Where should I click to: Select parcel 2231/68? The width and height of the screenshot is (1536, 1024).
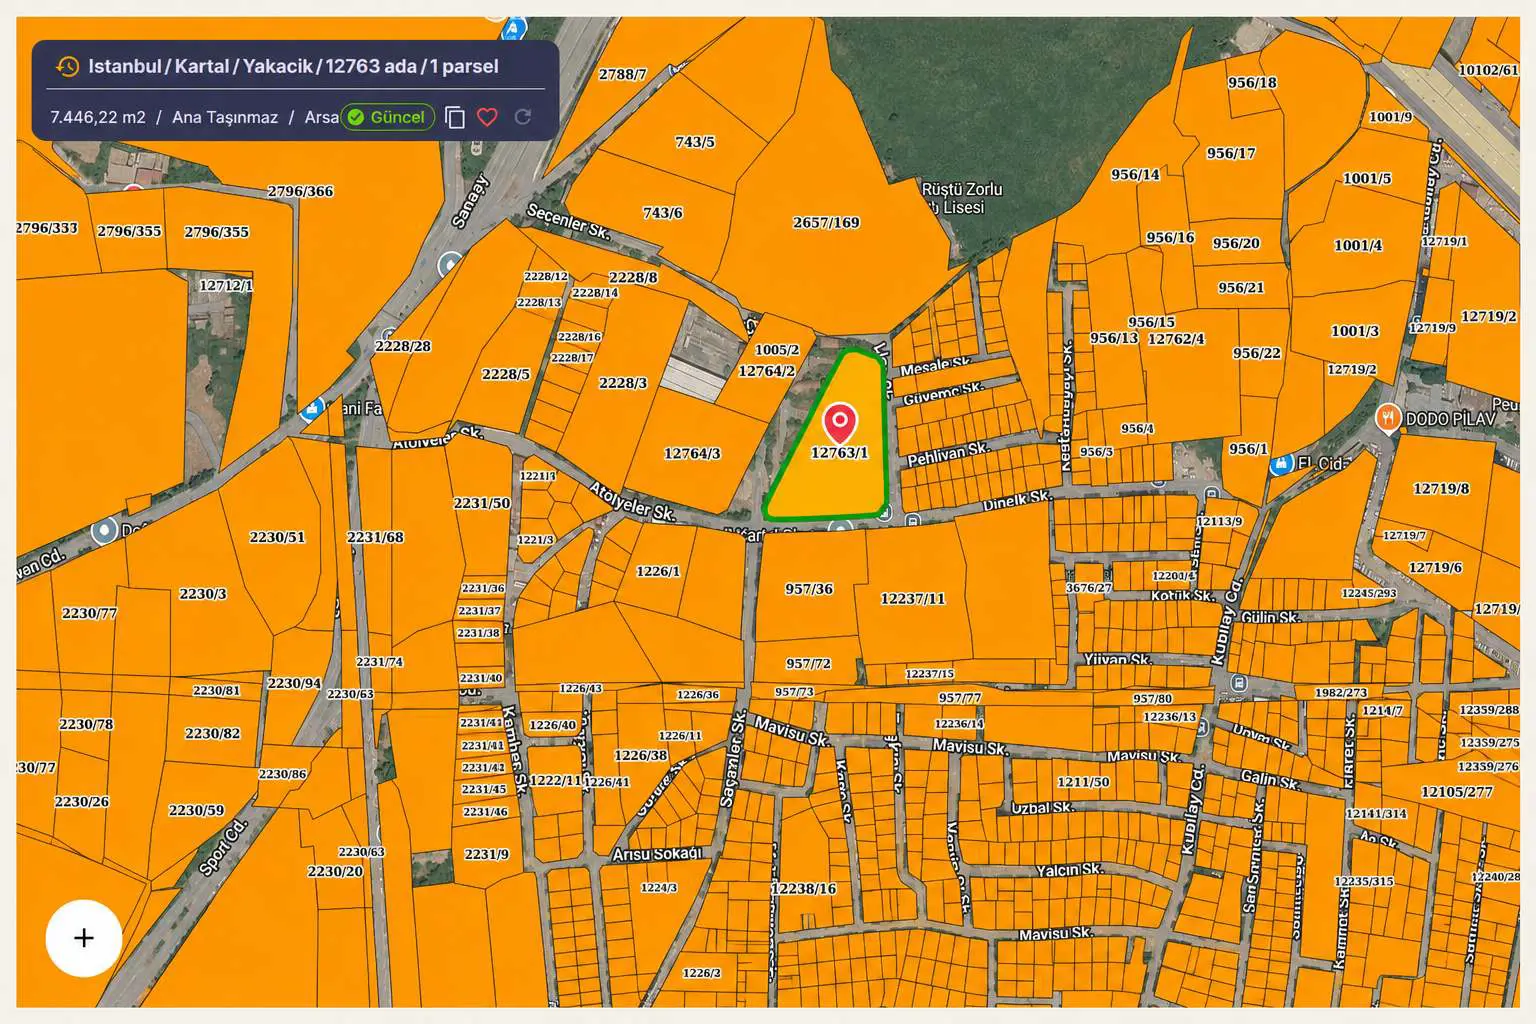pos(375,537)
